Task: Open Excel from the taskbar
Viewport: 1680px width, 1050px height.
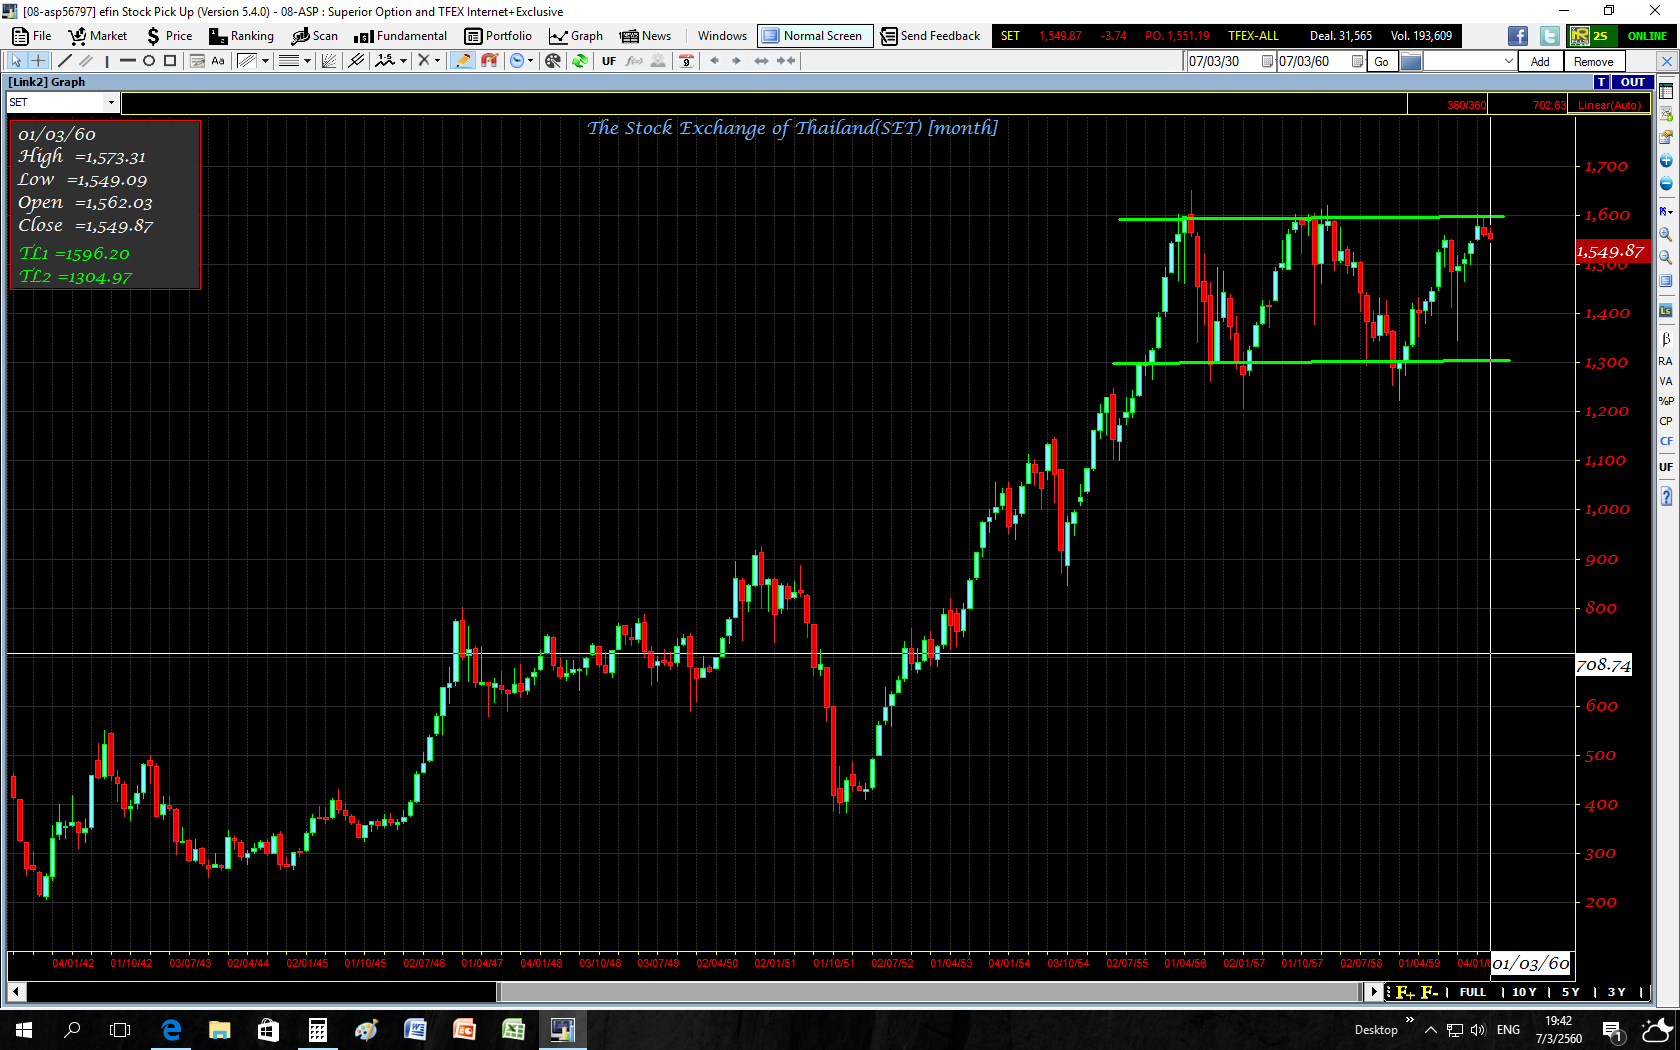Action: 513,1030
